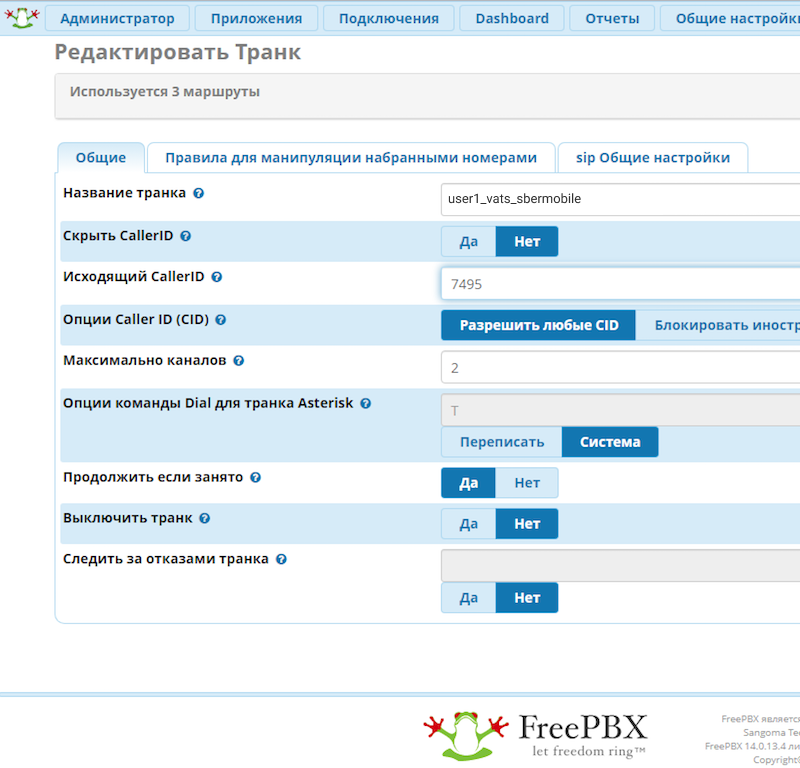
Task: Open help for Опции команды Dial
Action: click(365, 403)
